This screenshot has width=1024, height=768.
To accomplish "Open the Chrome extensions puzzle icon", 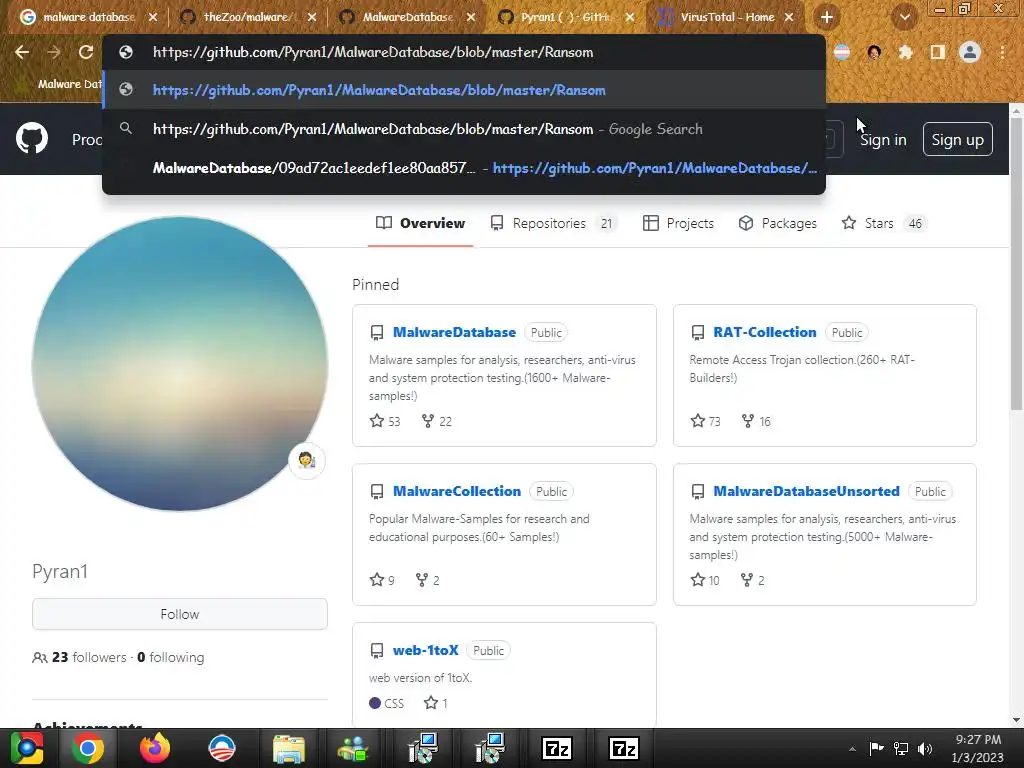I will pyautogui.click(x=906, y=52).
